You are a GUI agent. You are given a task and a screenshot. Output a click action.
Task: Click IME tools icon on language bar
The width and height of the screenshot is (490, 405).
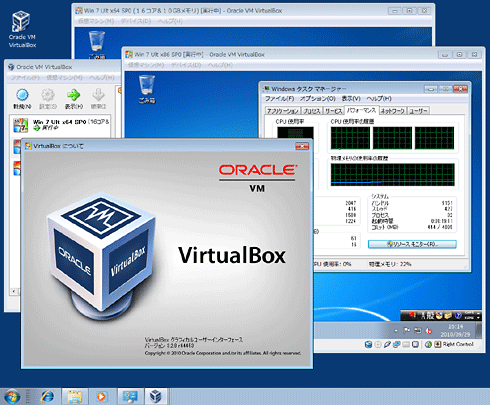[448, 315]
